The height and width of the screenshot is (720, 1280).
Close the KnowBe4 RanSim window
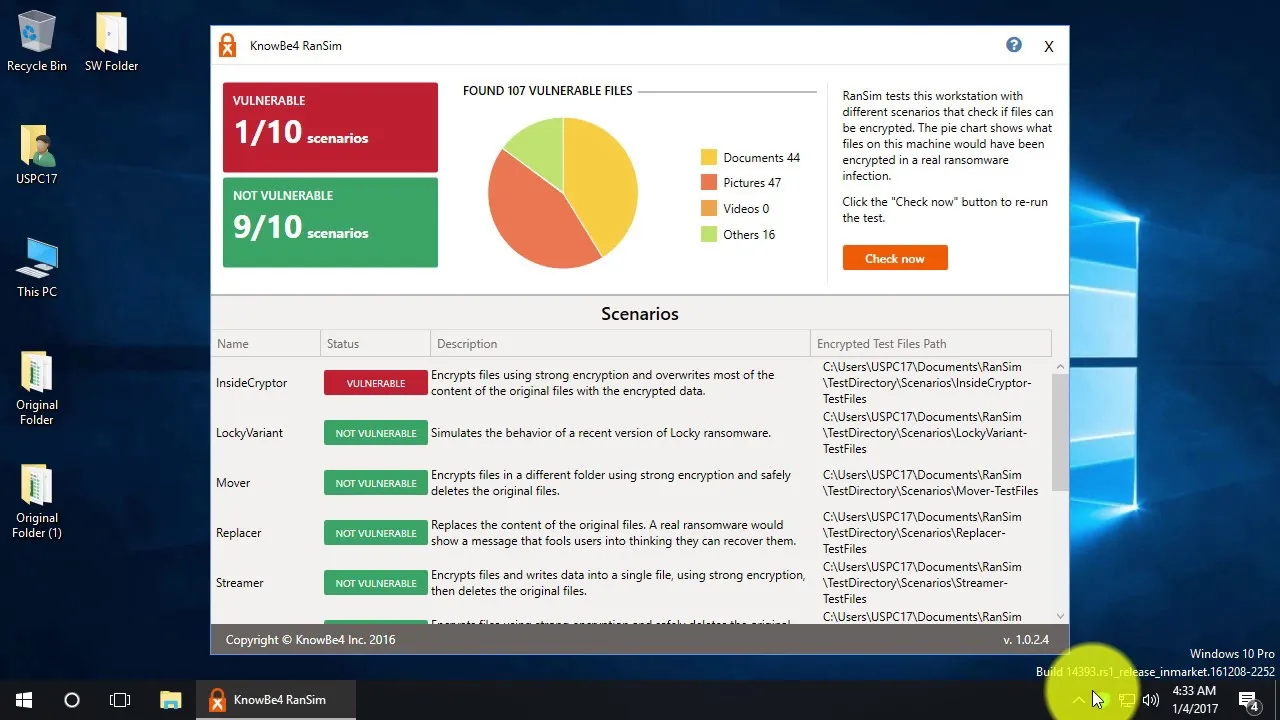[x=1049, y=46]
